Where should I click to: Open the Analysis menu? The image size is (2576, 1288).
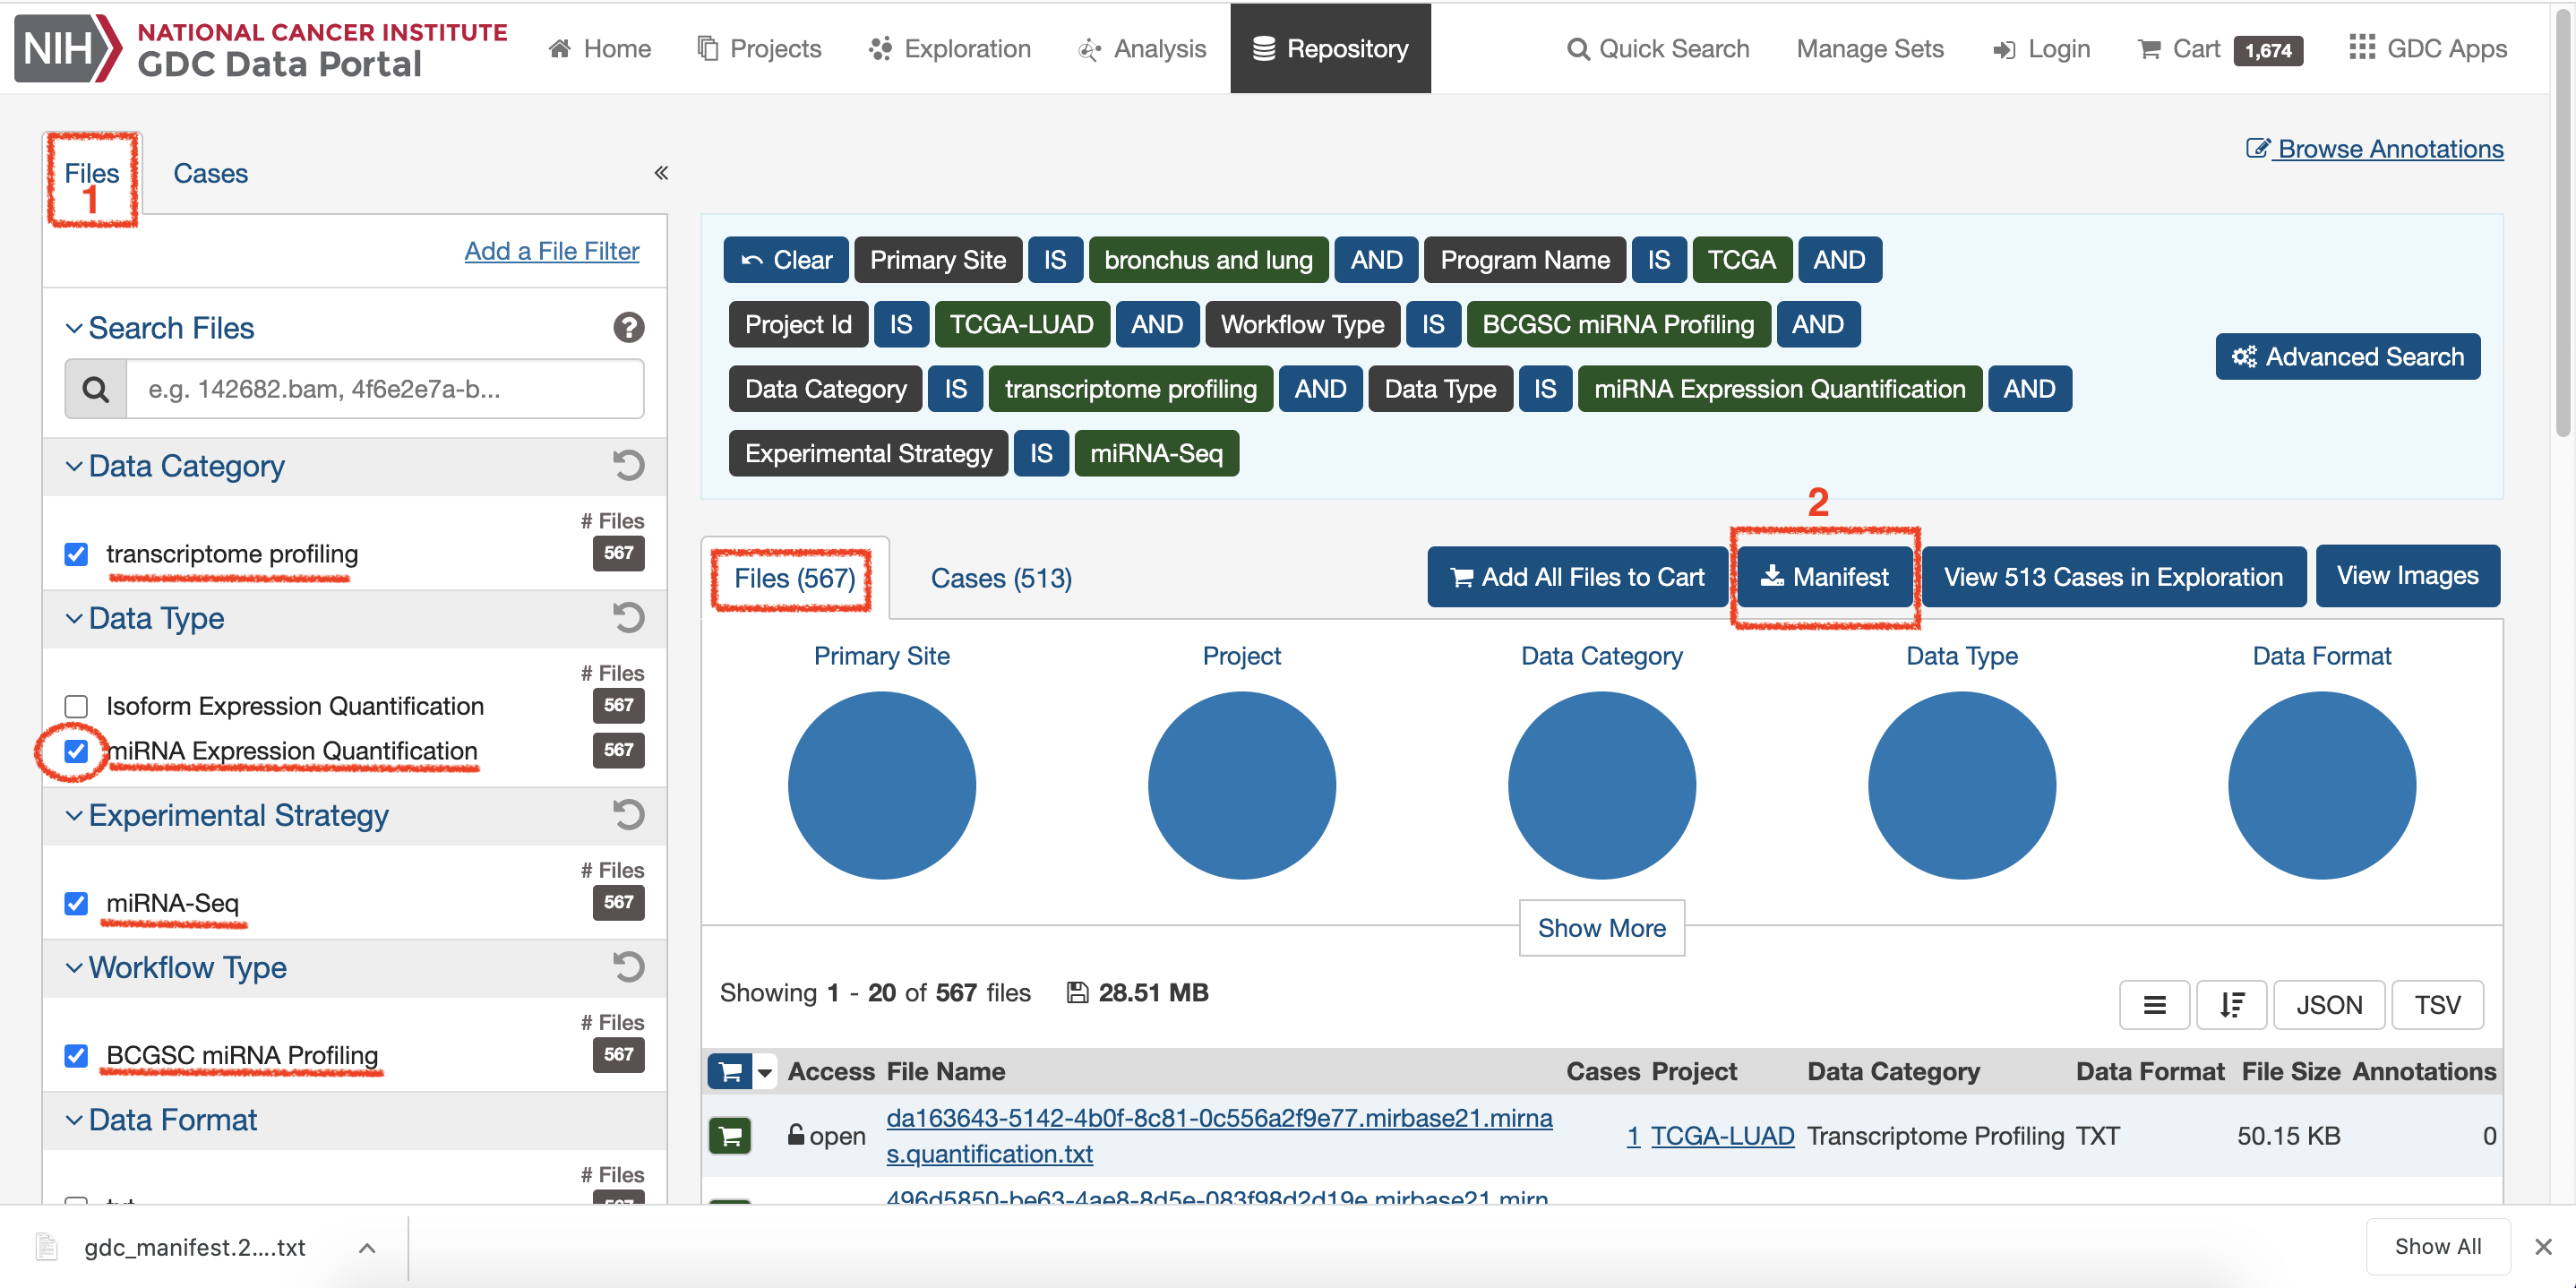pyautogui.click(x=1142, y=48)
